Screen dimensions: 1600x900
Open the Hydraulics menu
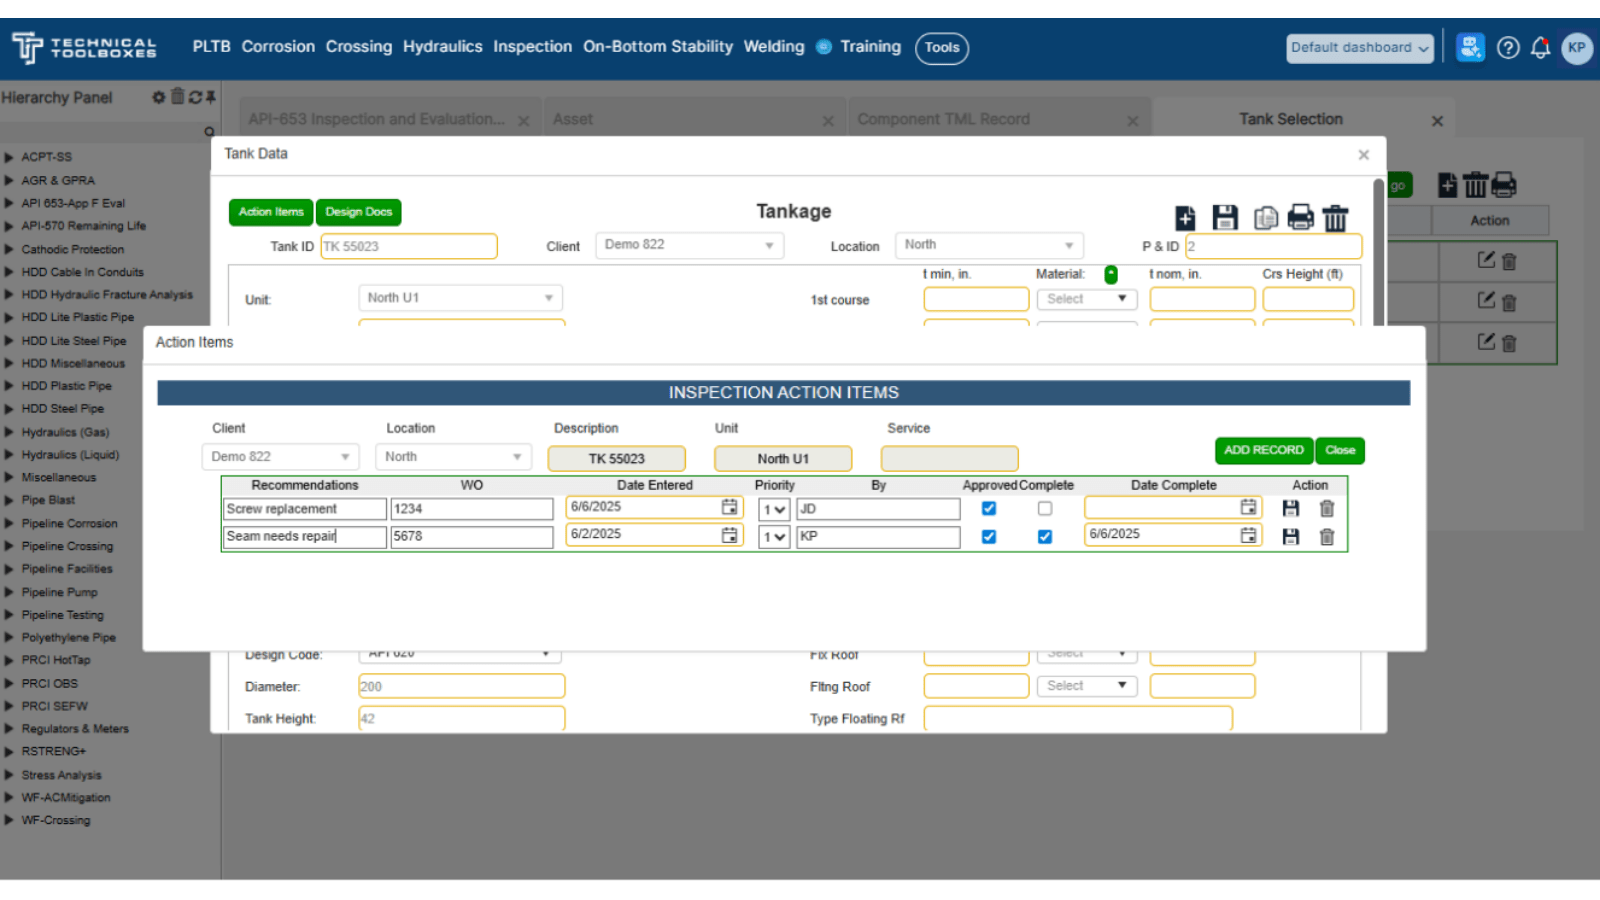click(442, 47)
